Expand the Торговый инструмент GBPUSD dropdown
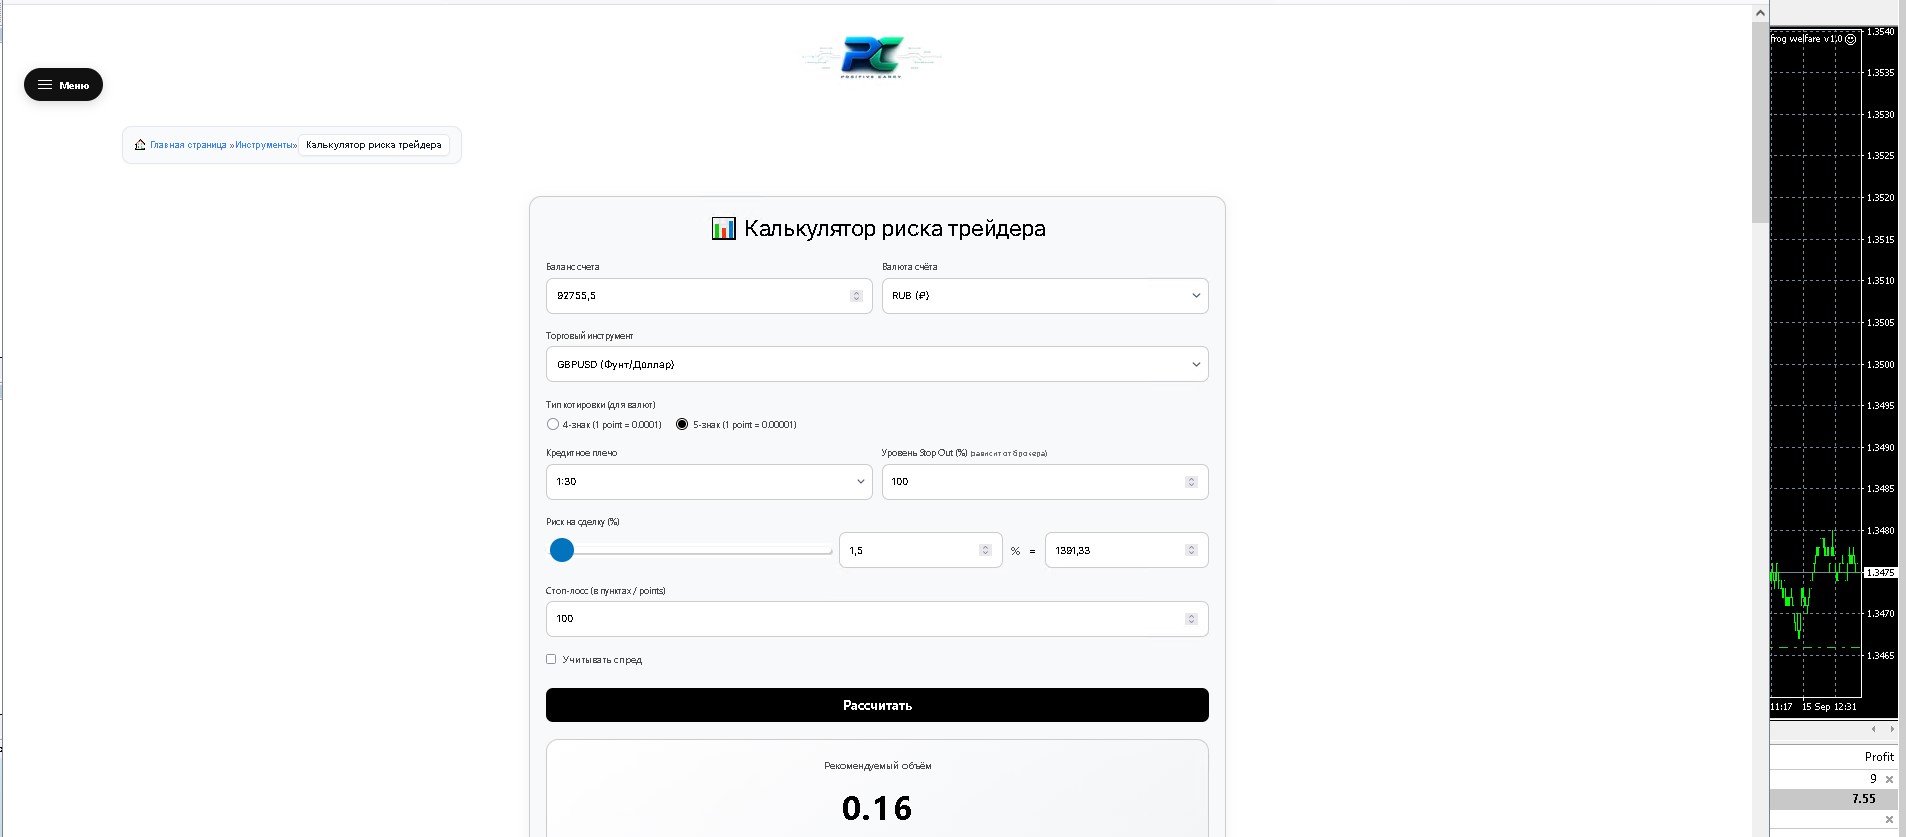 (x=877, y=364)
